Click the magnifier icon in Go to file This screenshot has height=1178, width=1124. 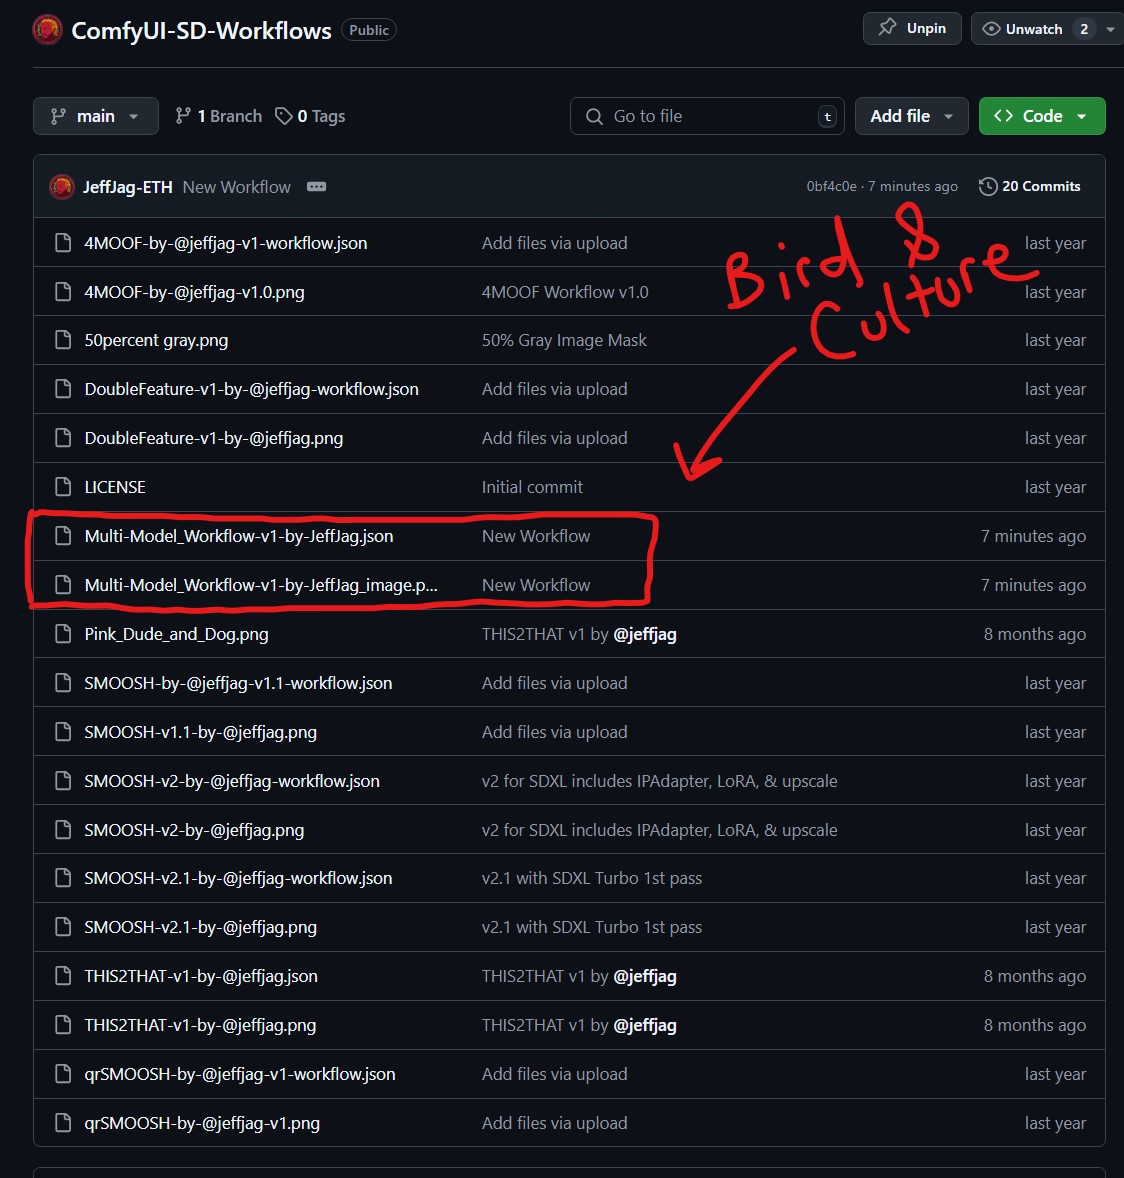coord(594,116)
